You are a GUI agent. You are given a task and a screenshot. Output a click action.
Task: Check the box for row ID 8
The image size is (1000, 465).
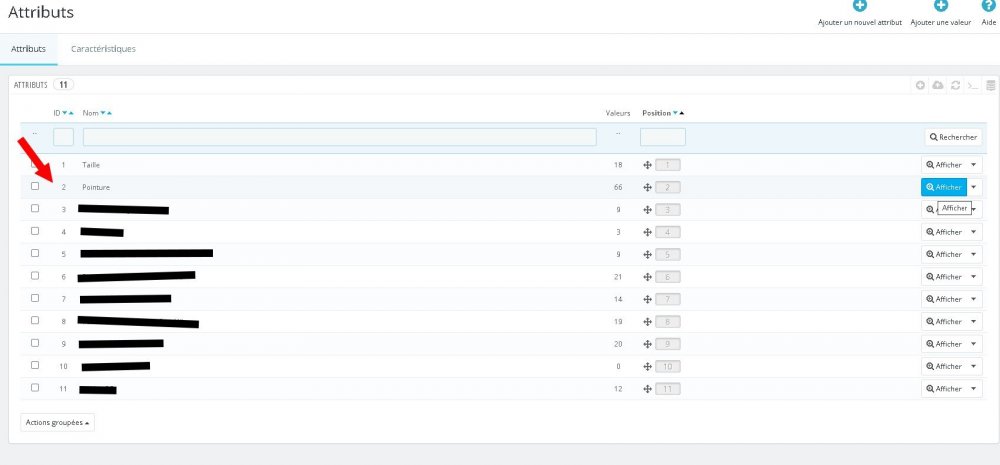click(35, 320)
